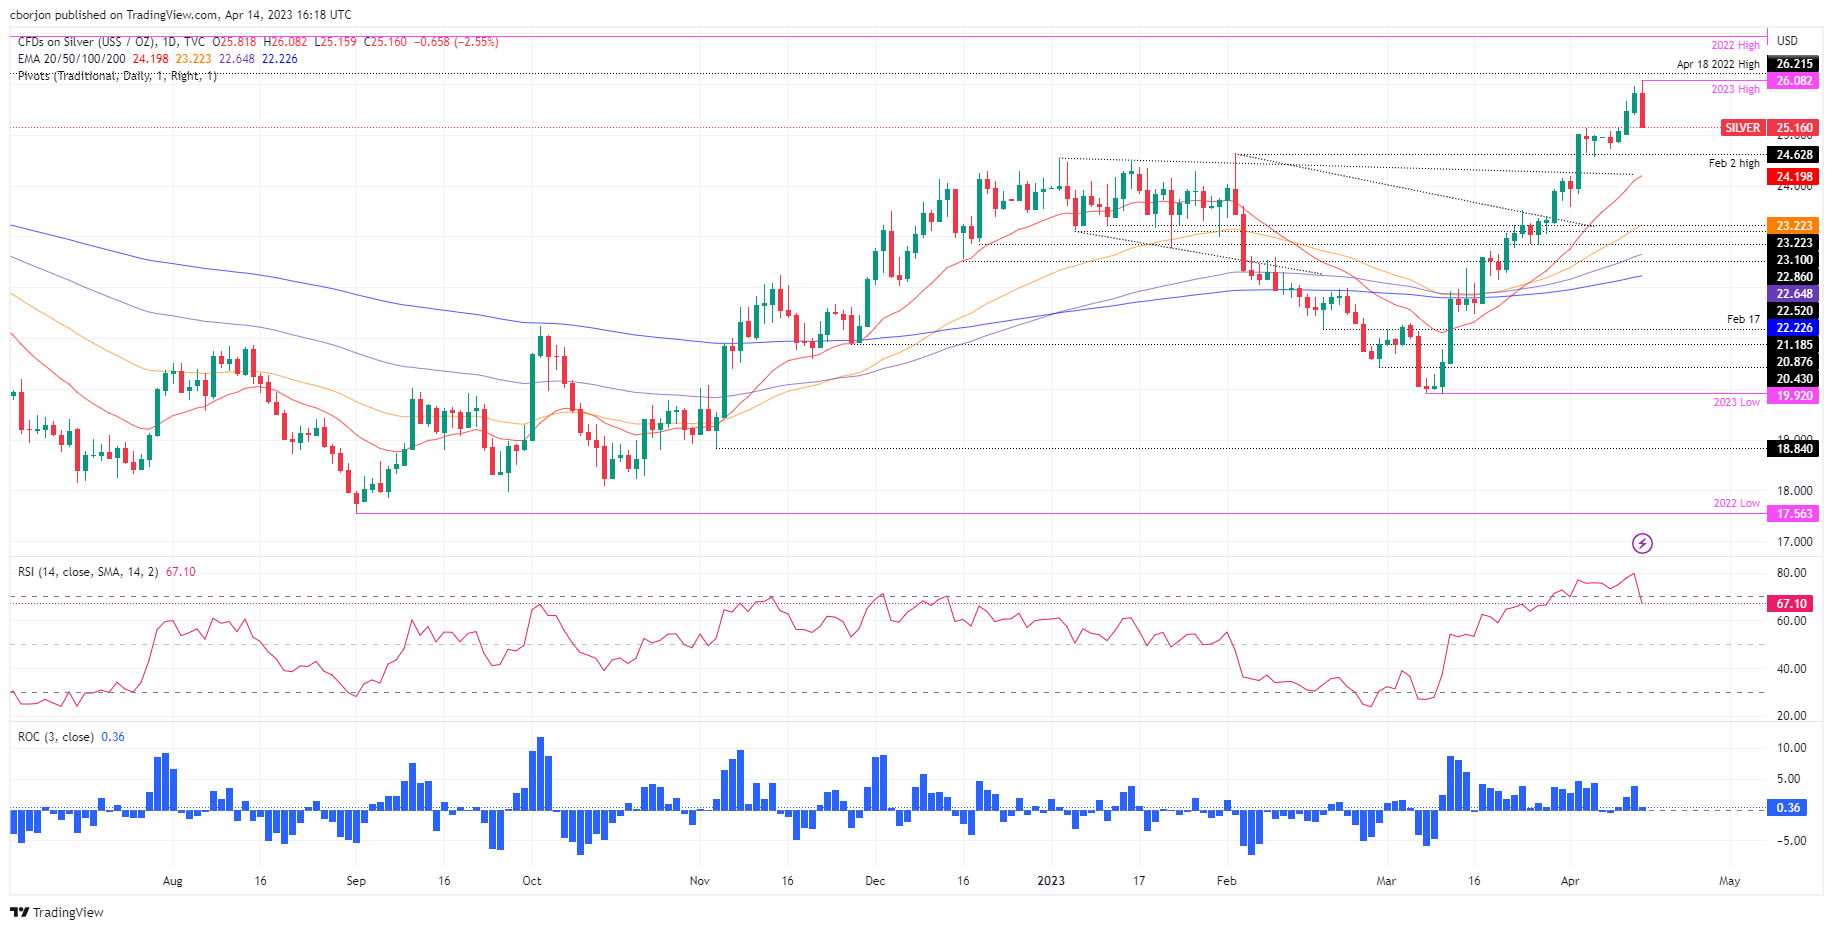Click the purple 22.648 value in EMA legend
Image resolution: width=1833 pixels, height=930 pixels.
click(x=237, y=59)
